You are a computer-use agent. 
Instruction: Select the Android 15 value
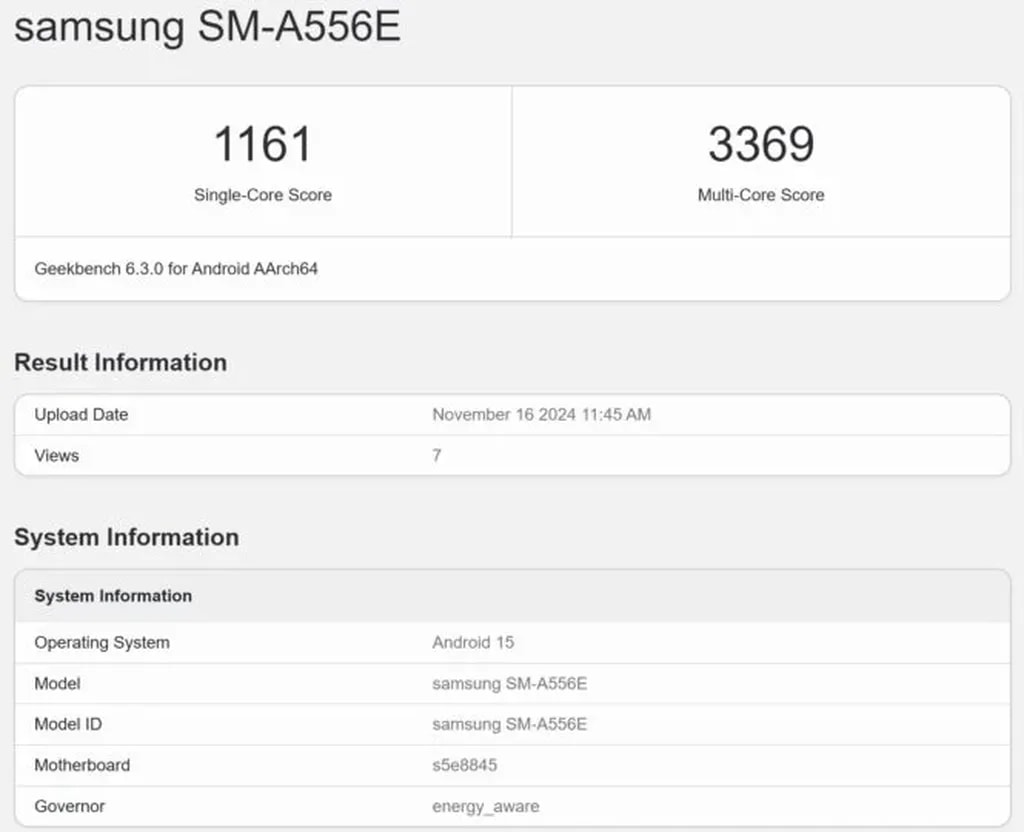coord(473,643)
